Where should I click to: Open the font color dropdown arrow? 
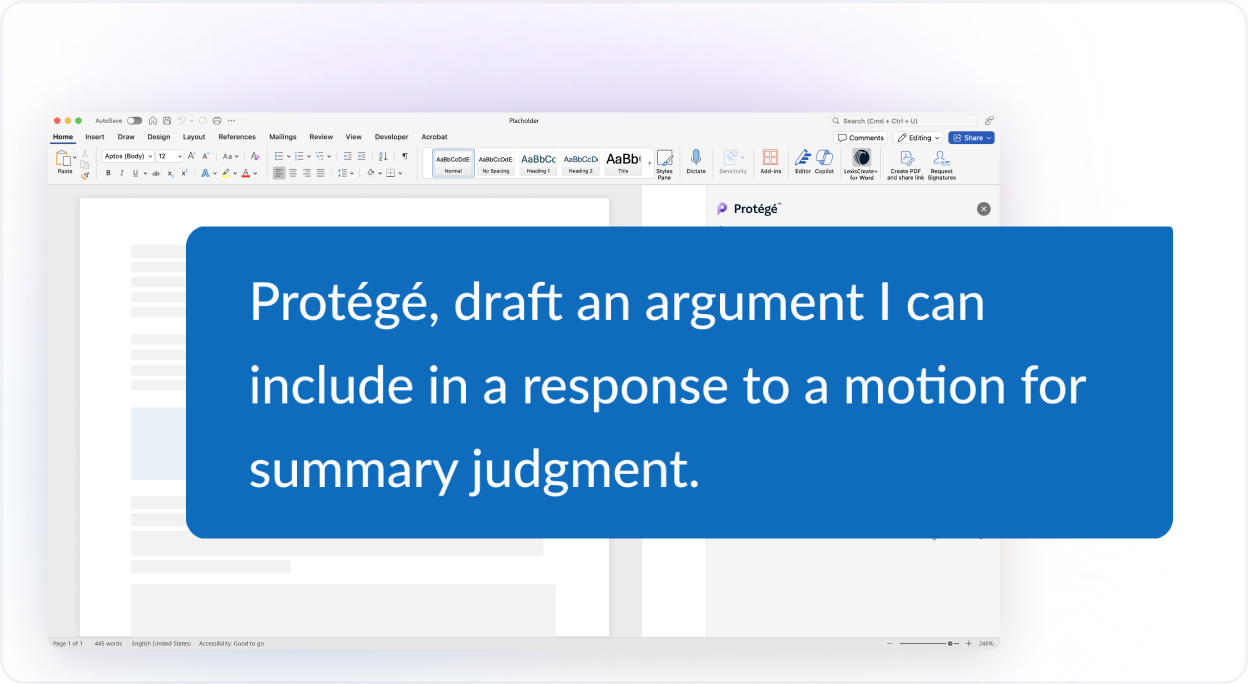click(x=255, y=173)
